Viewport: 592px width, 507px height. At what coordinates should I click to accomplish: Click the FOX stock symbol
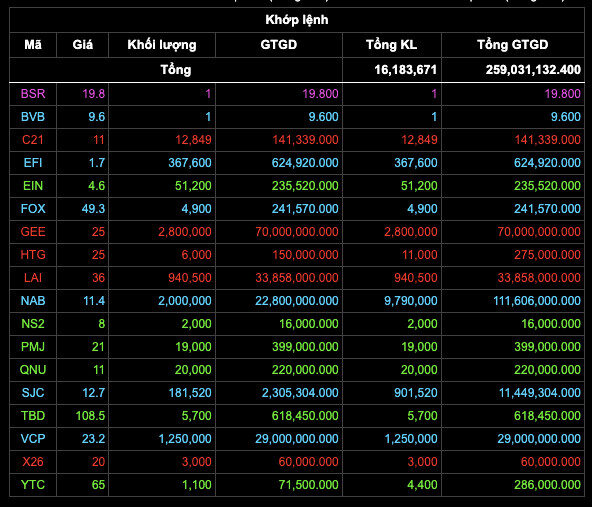pos(33,208)
